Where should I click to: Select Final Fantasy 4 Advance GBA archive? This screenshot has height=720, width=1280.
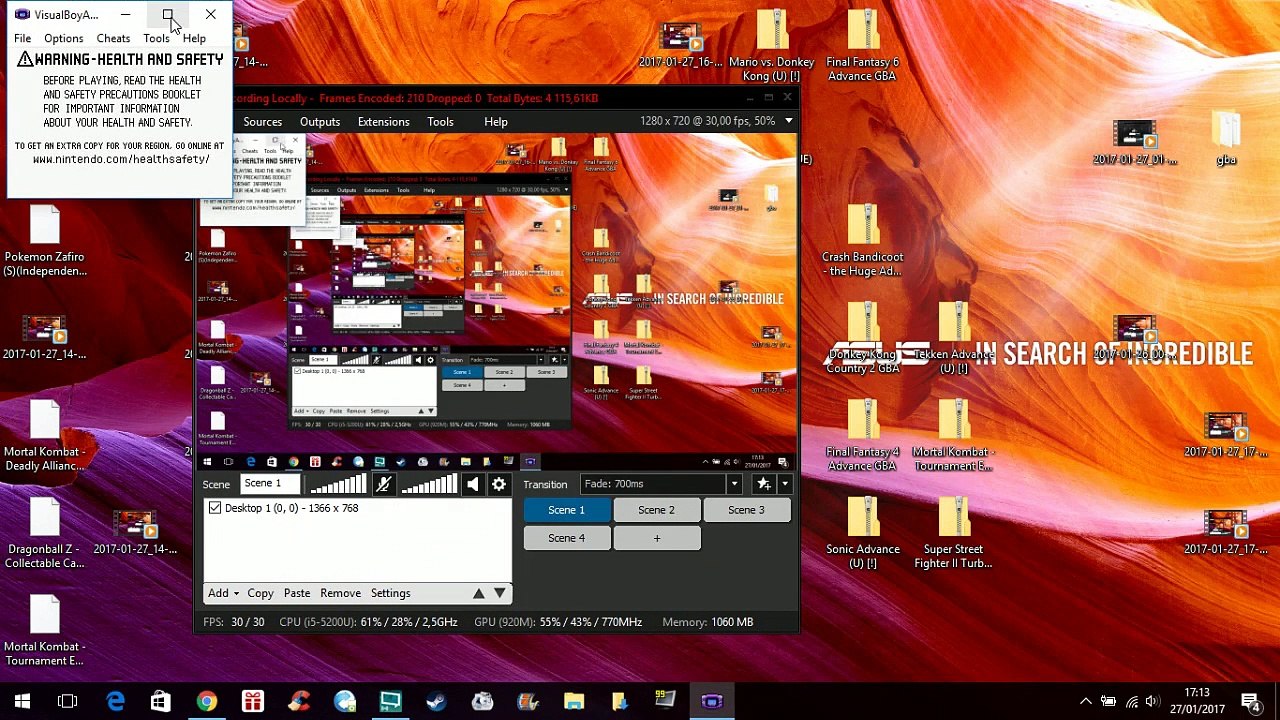[862, 436]
